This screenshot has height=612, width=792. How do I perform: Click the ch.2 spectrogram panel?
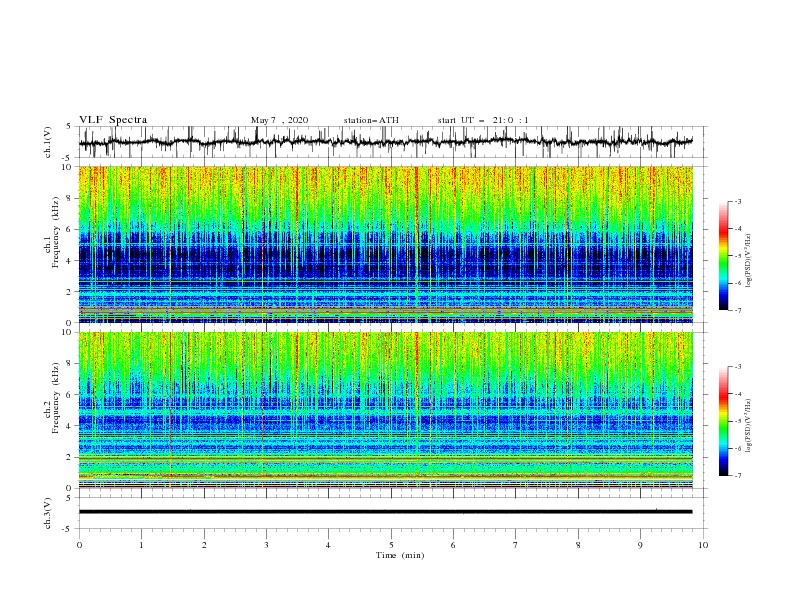pos(386,410)
